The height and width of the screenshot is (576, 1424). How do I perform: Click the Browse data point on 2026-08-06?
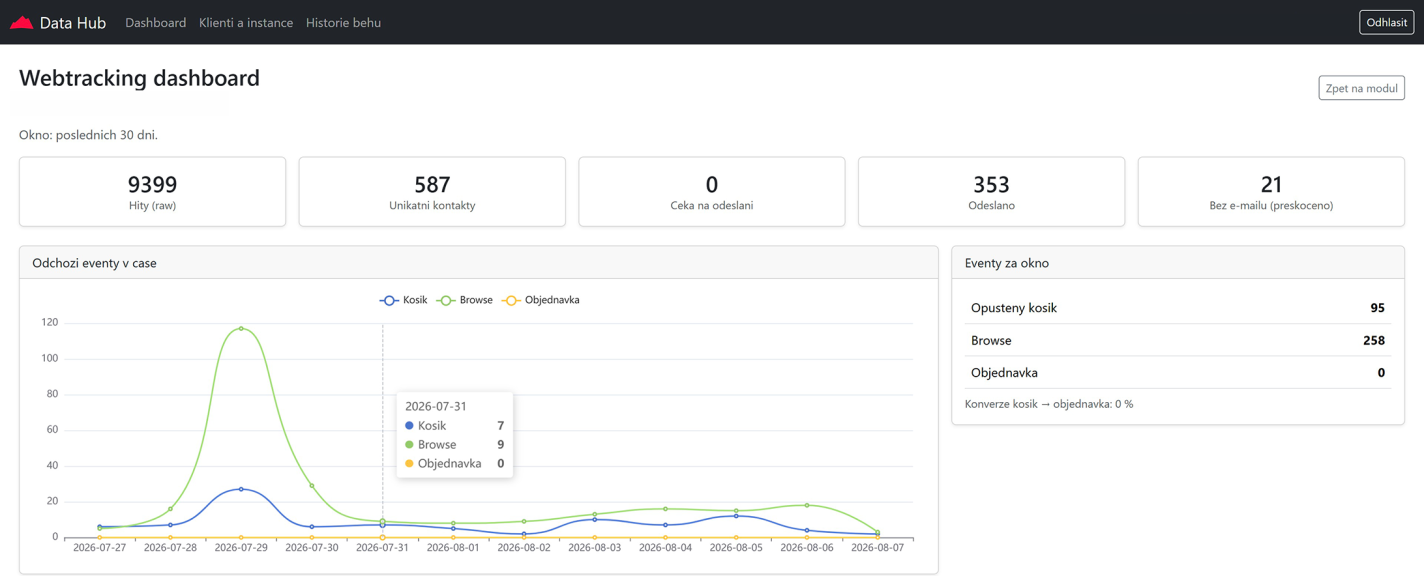coord(807,505)
